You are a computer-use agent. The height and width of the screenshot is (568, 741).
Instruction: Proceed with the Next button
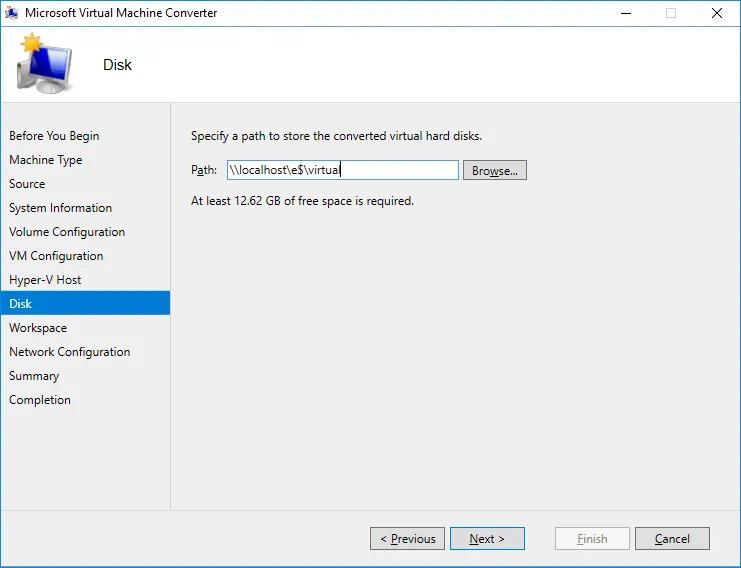coord(487,539)
